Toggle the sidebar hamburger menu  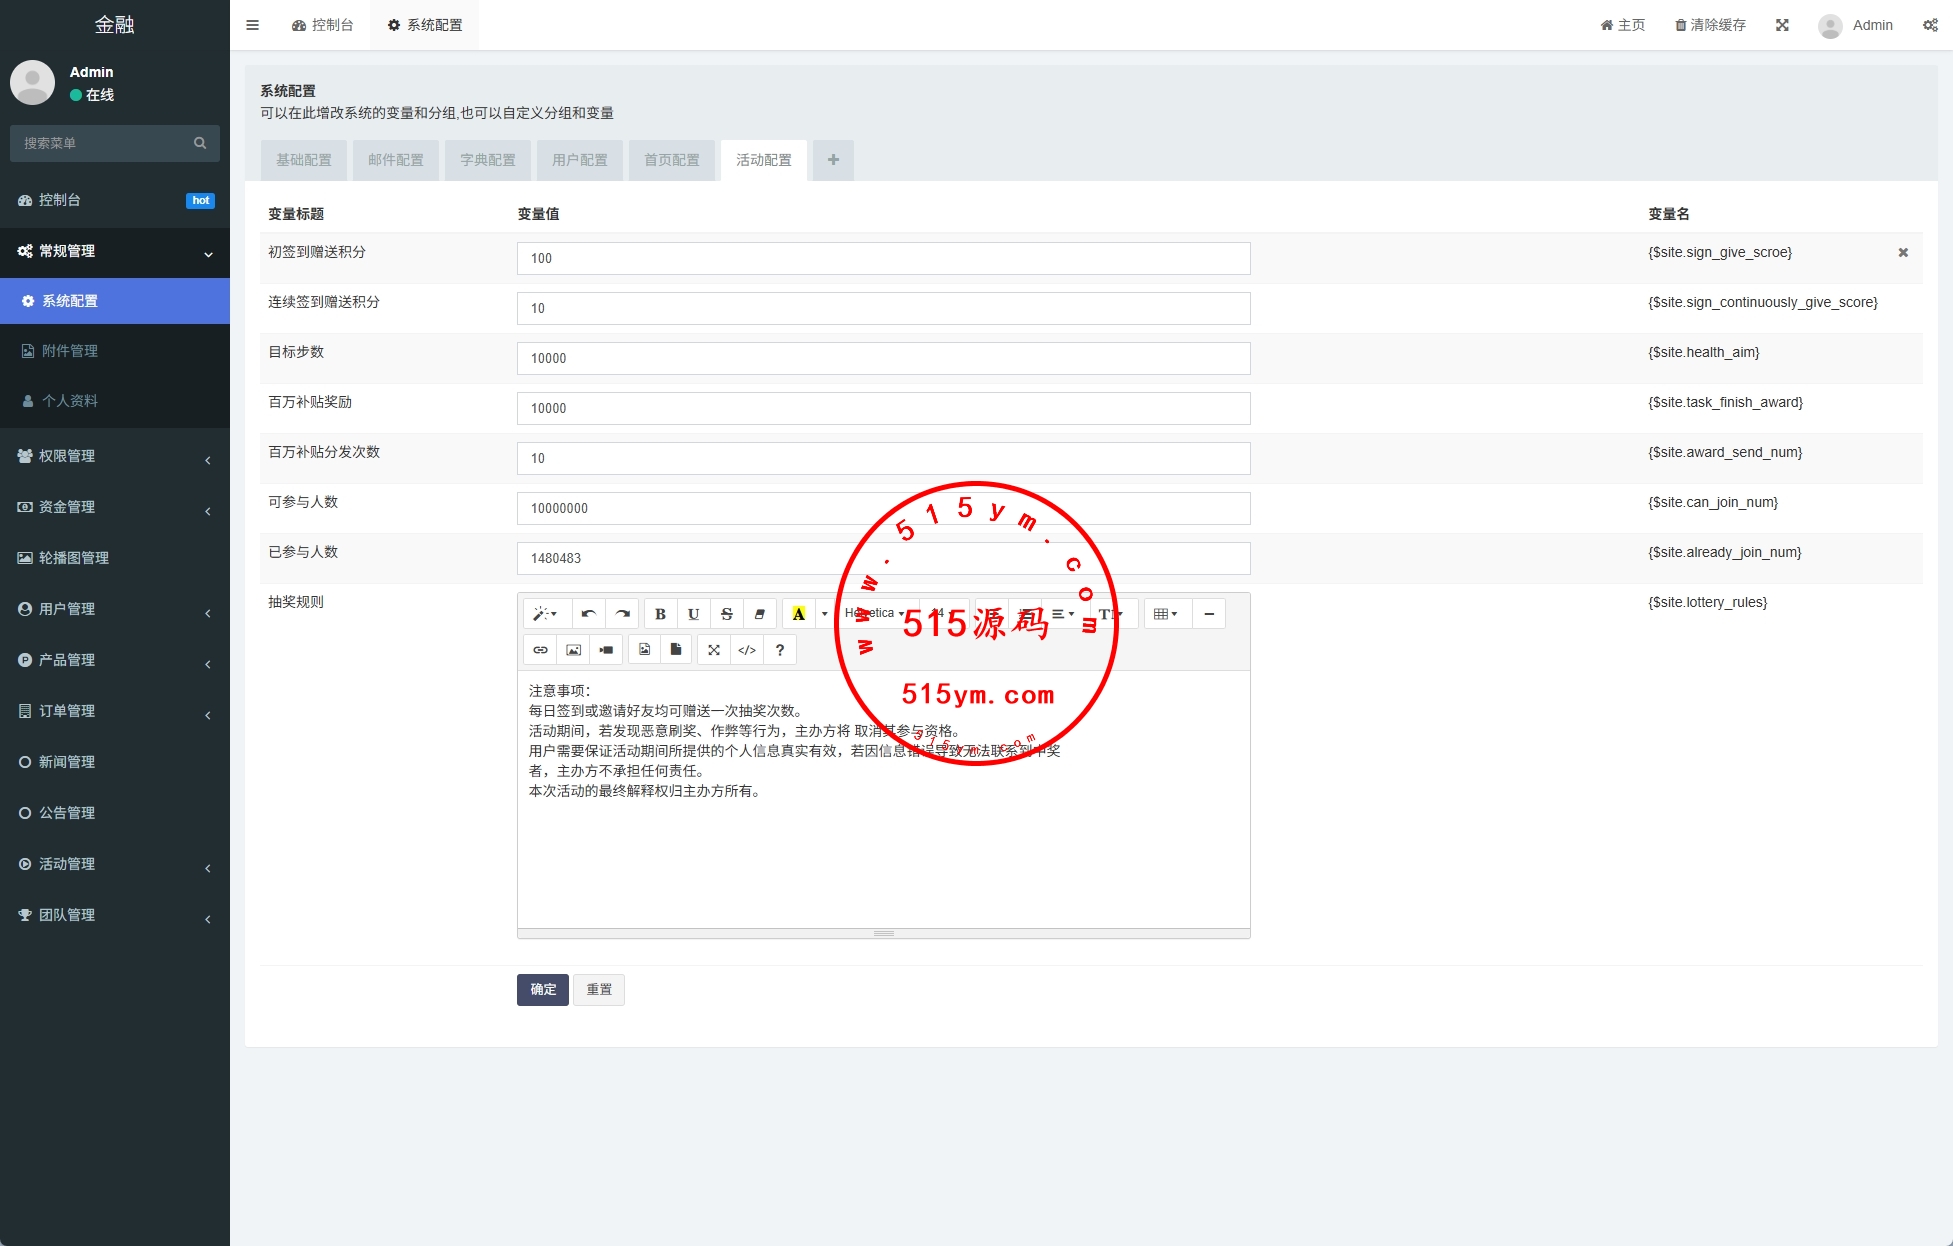point(253,25)
